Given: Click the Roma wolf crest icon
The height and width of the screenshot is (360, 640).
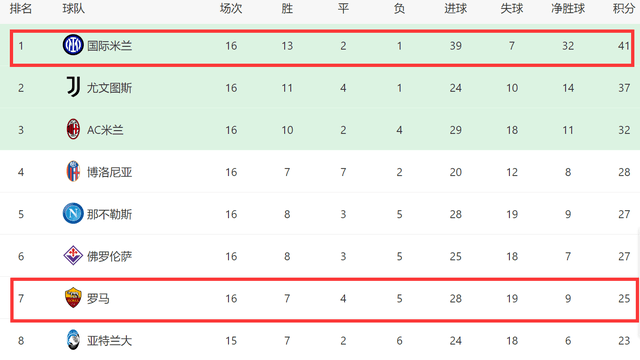Looking at the screenshot, I should [73, 298].
